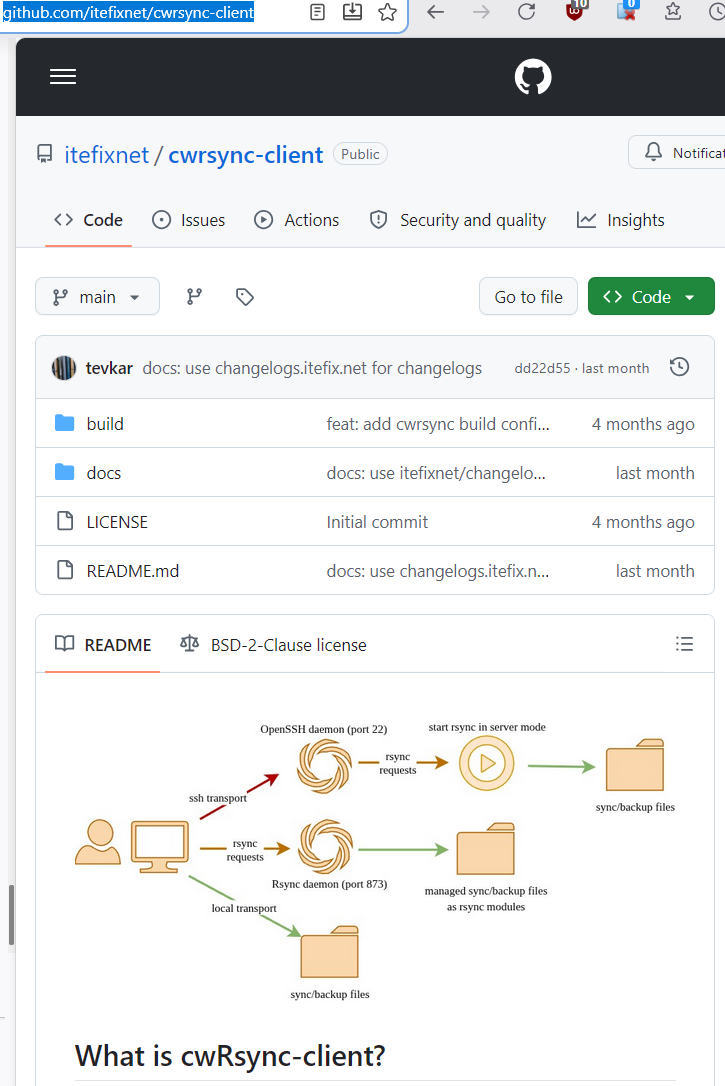Open the GitHub home page via logo

coord(532,76)
